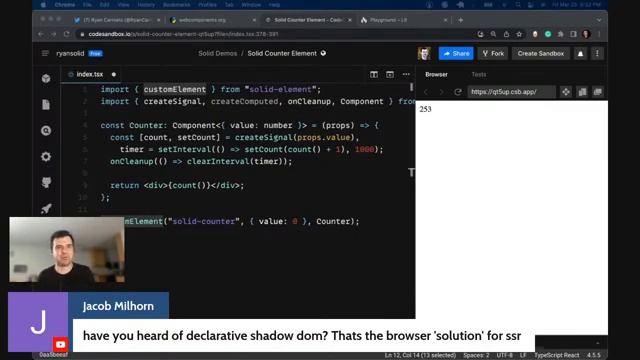Click the webcam video thumbnail
Viewport: 640px width, 360px height.
coord(67,250)
